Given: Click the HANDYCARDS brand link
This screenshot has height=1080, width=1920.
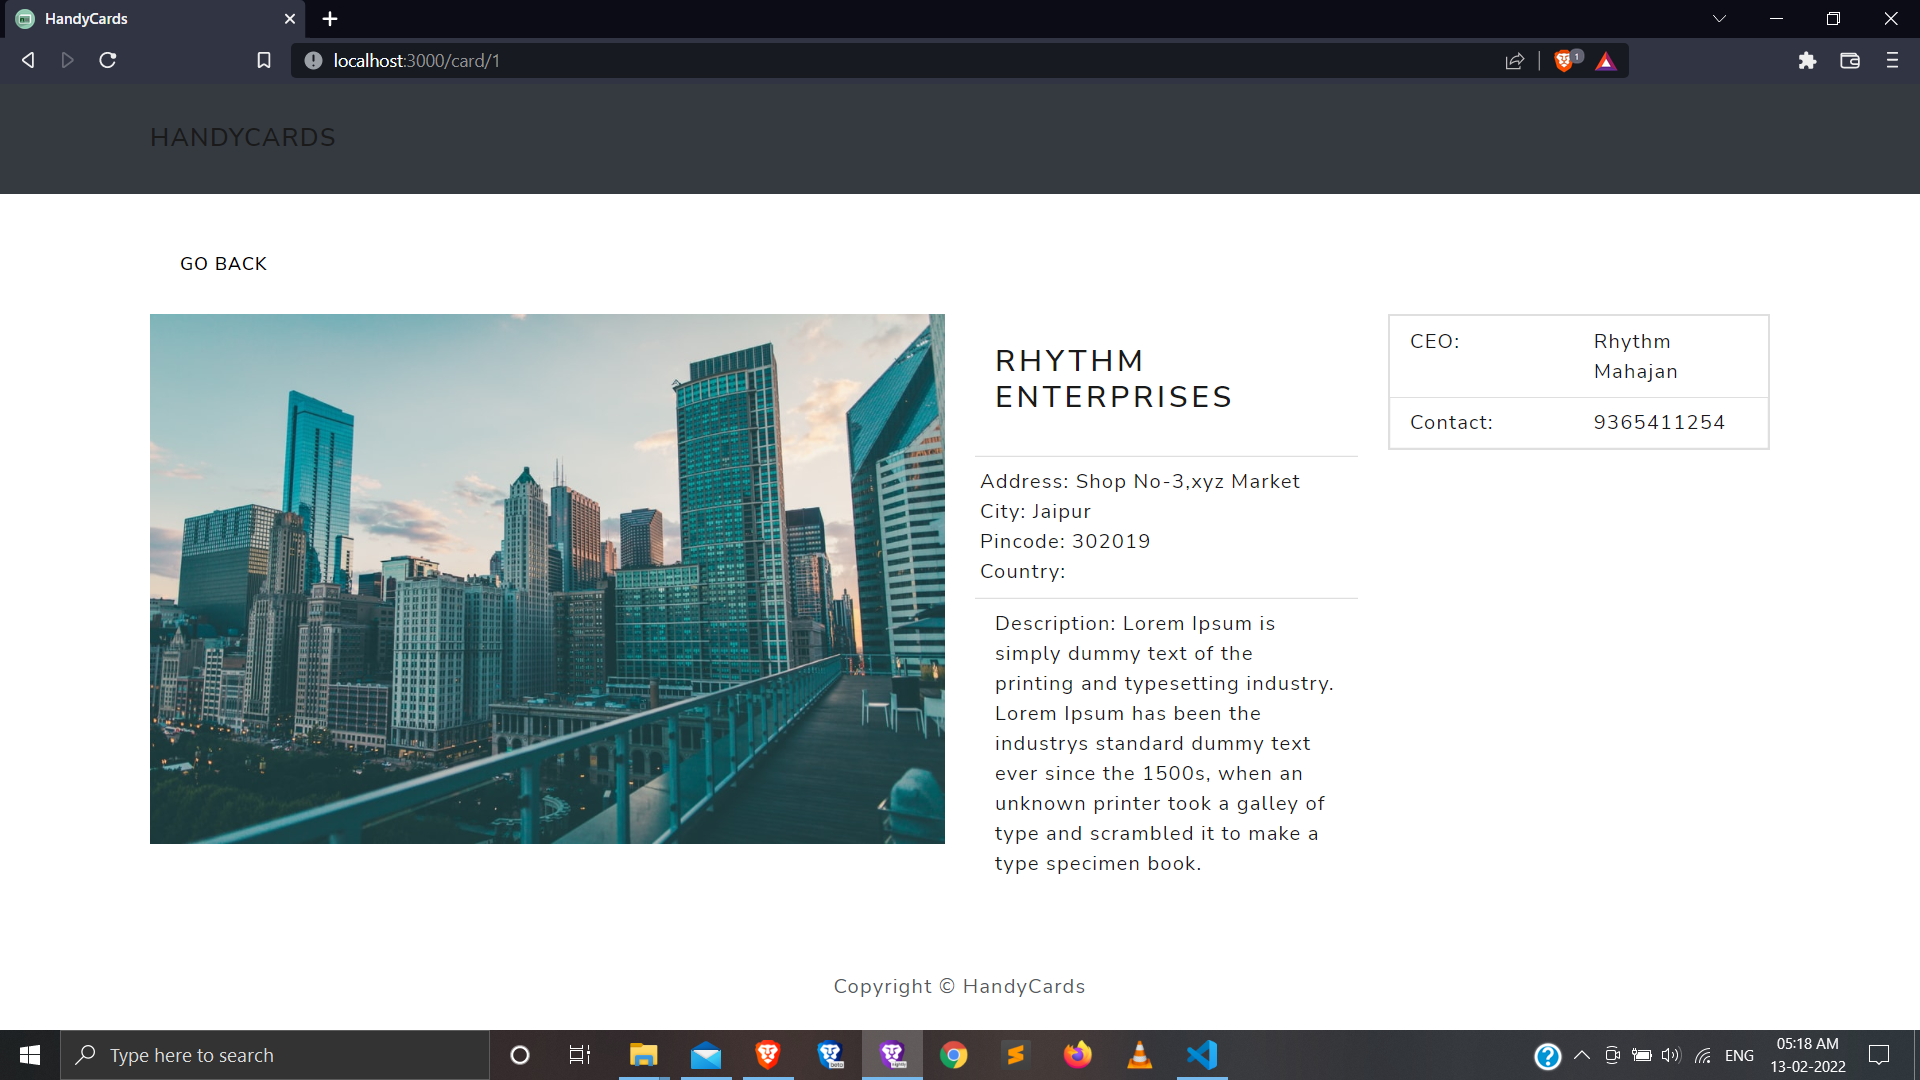Looking at the screenshot, I should [x=243, y=138].
